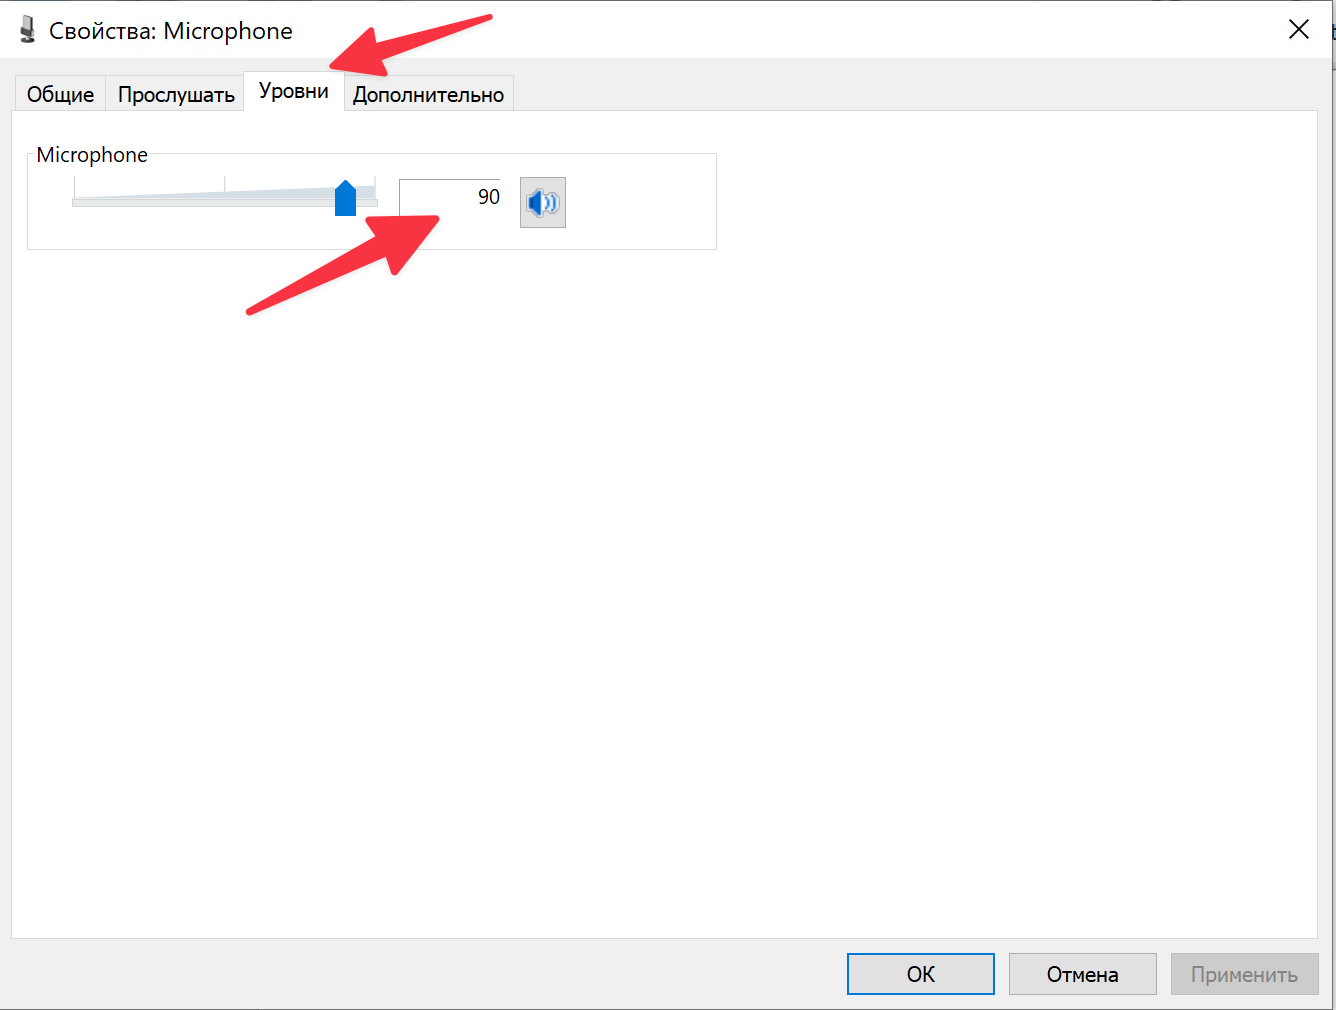Click slider track between middle tick and handle
1336x1010 pixels.
[285, 201]
